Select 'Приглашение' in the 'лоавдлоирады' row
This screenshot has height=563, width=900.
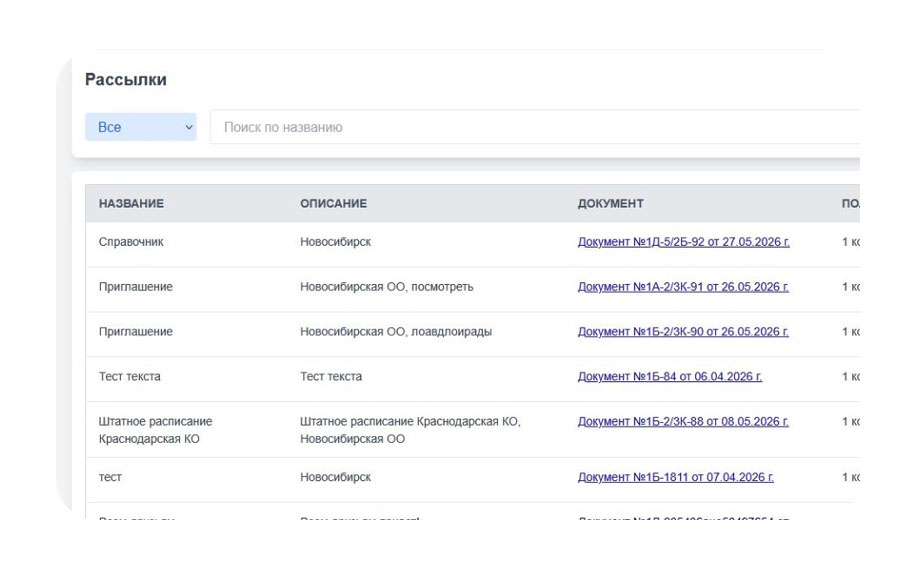click(x=135, y=331)
